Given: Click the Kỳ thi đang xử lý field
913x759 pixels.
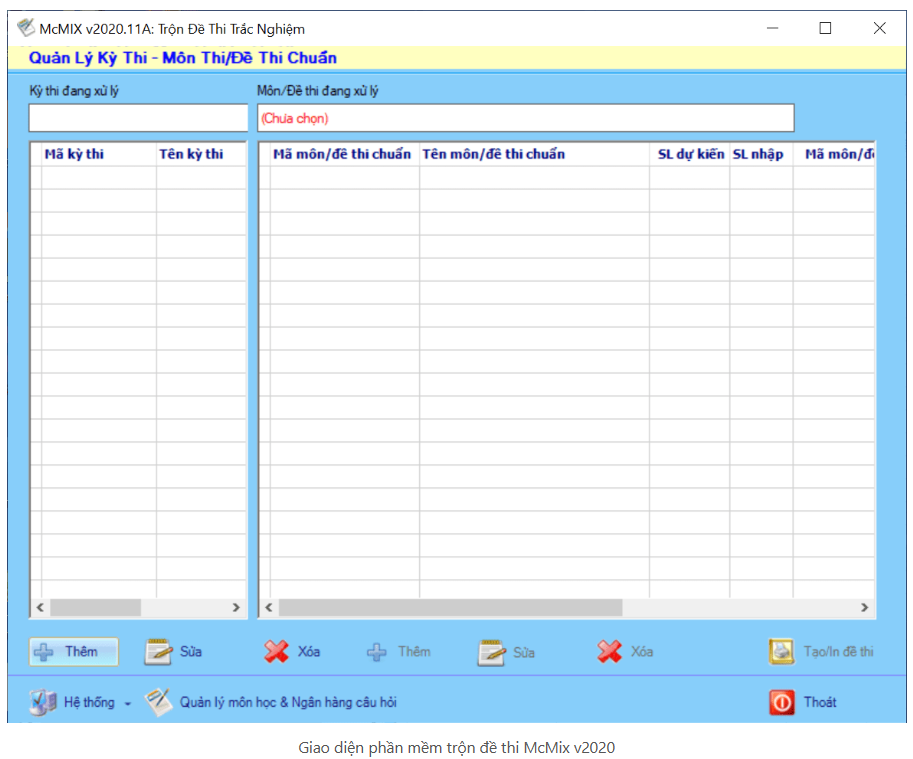Looking at the screenshot, I should tap(139, 118).
